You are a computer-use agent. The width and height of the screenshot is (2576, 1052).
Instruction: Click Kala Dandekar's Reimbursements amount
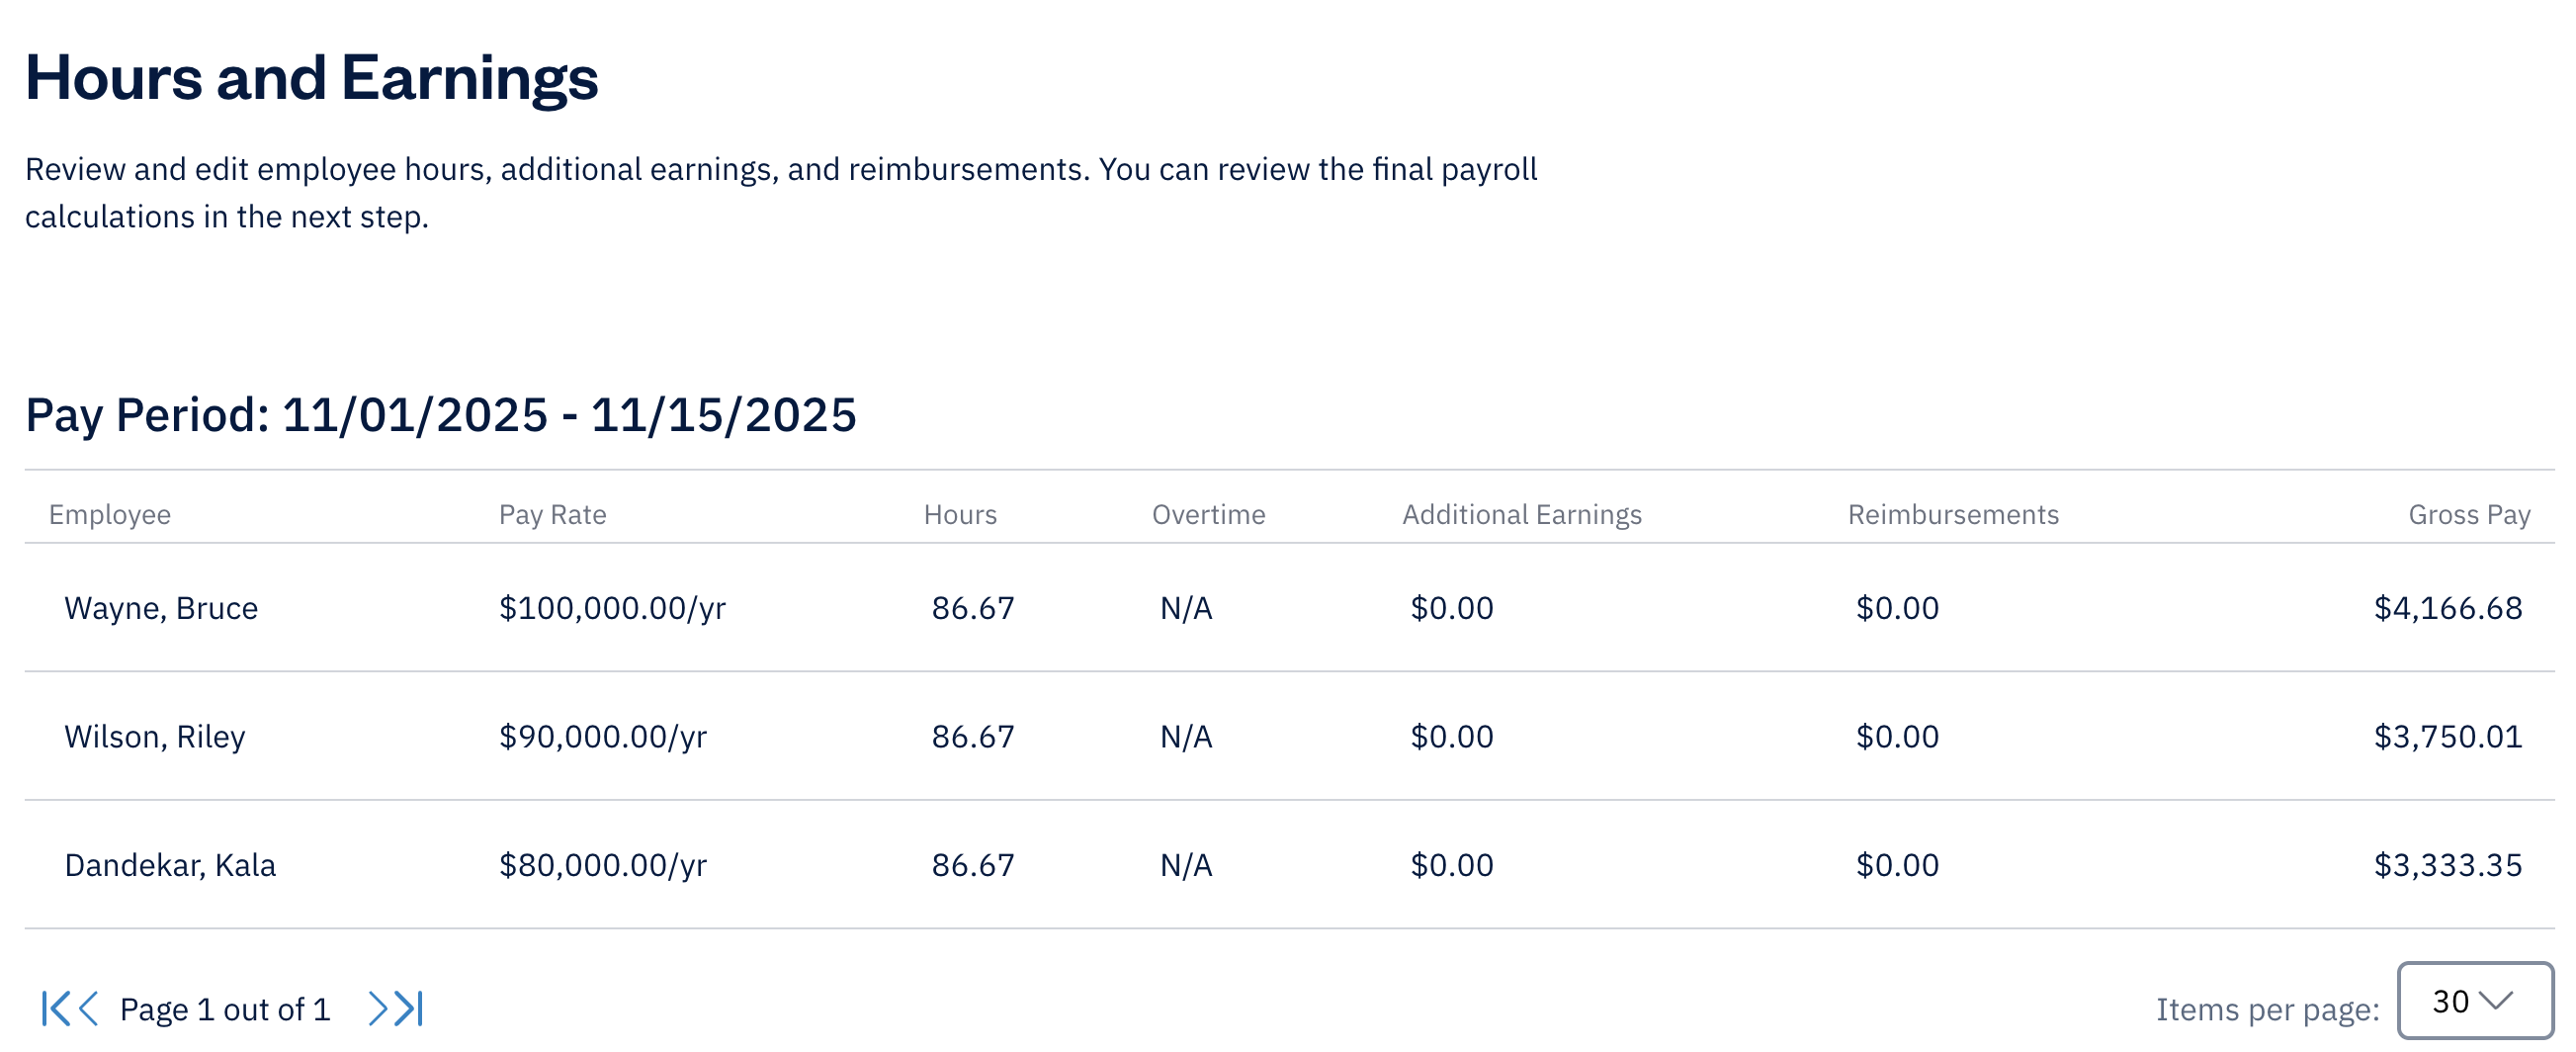pos(1896,865)
